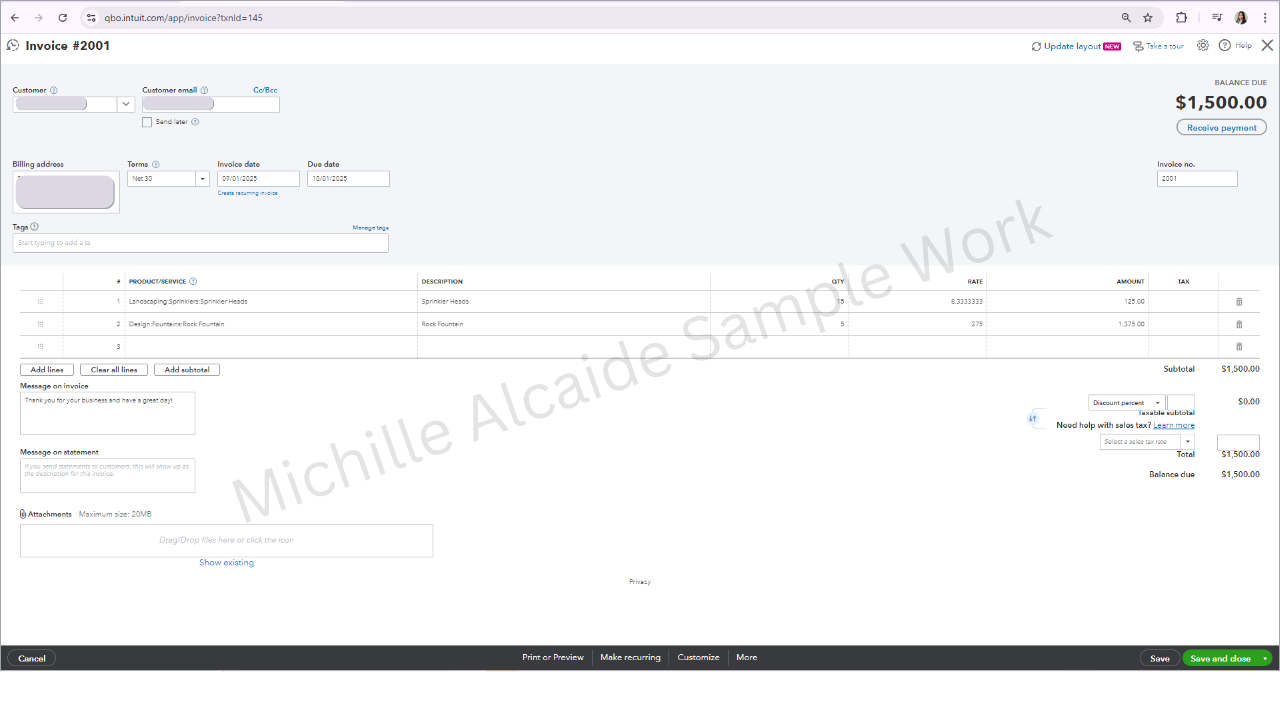Open the Discount percent dropdown
Viewport: 1280px width, 720px height.
pyautogui.click(x=1127, y=403)
